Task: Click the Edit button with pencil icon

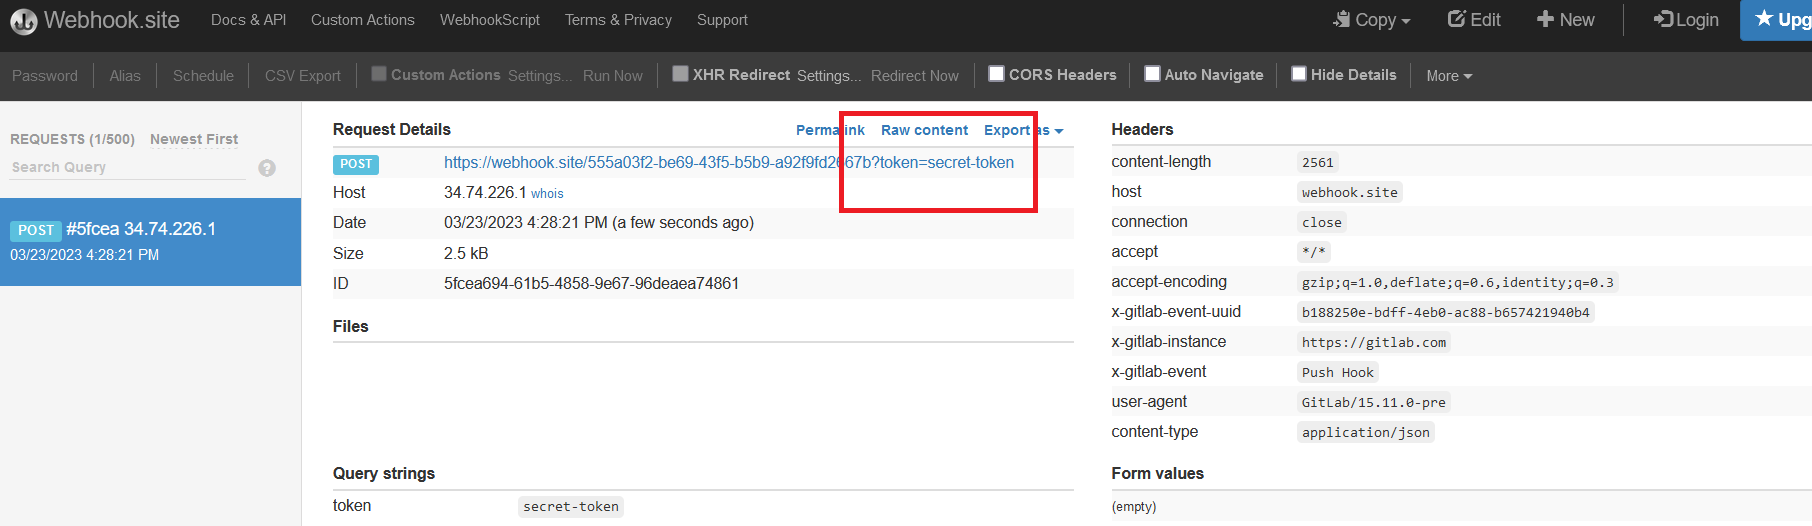Action: pos(1474,20)
